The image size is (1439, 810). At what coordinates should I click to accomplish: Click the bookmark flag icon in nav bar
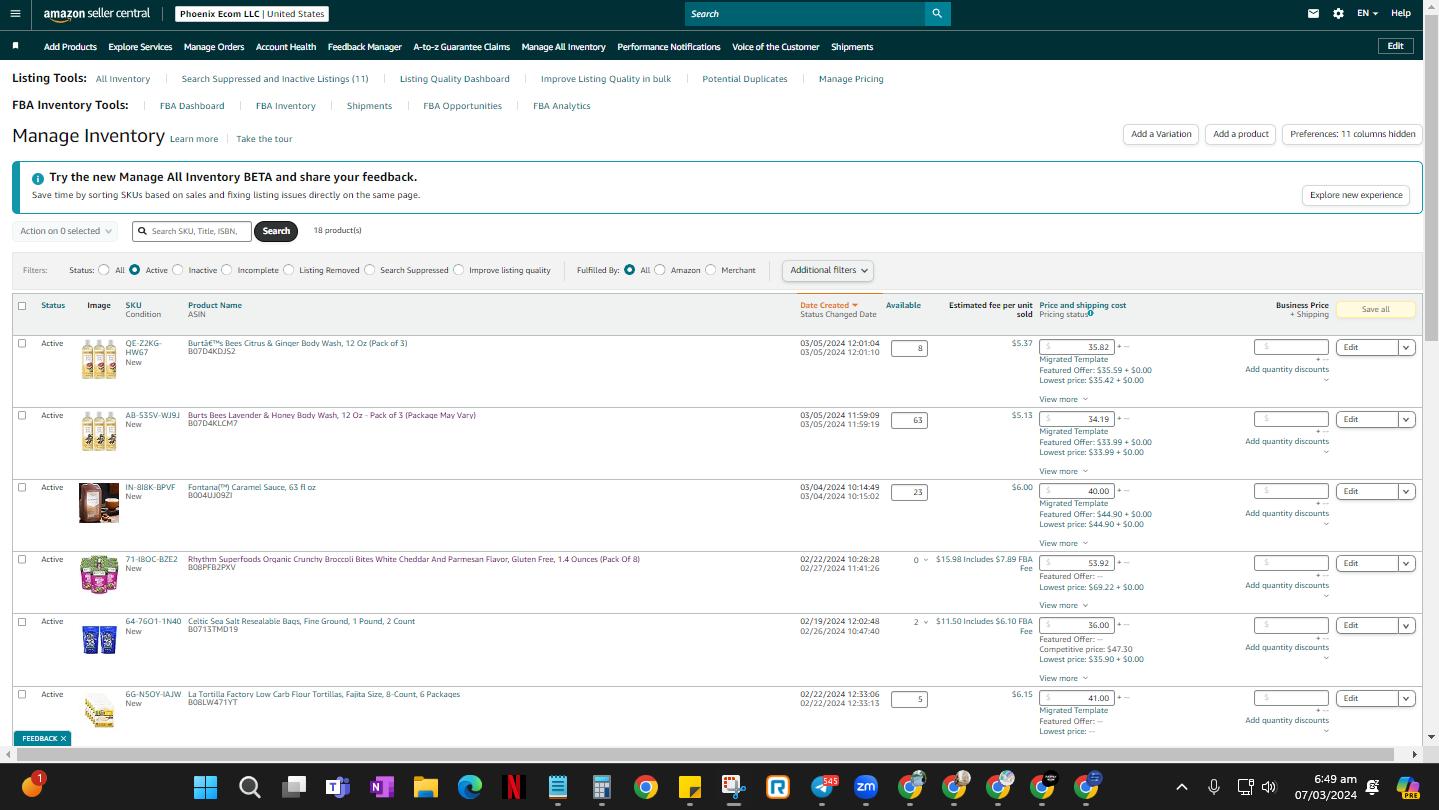click(15, 46)
